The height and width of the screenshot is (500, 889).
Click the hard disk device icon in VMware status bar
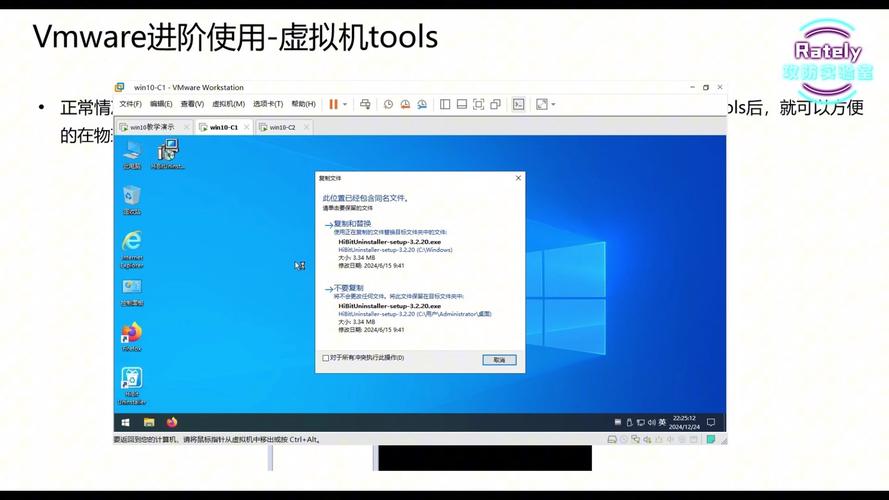(x=612, y=440)
